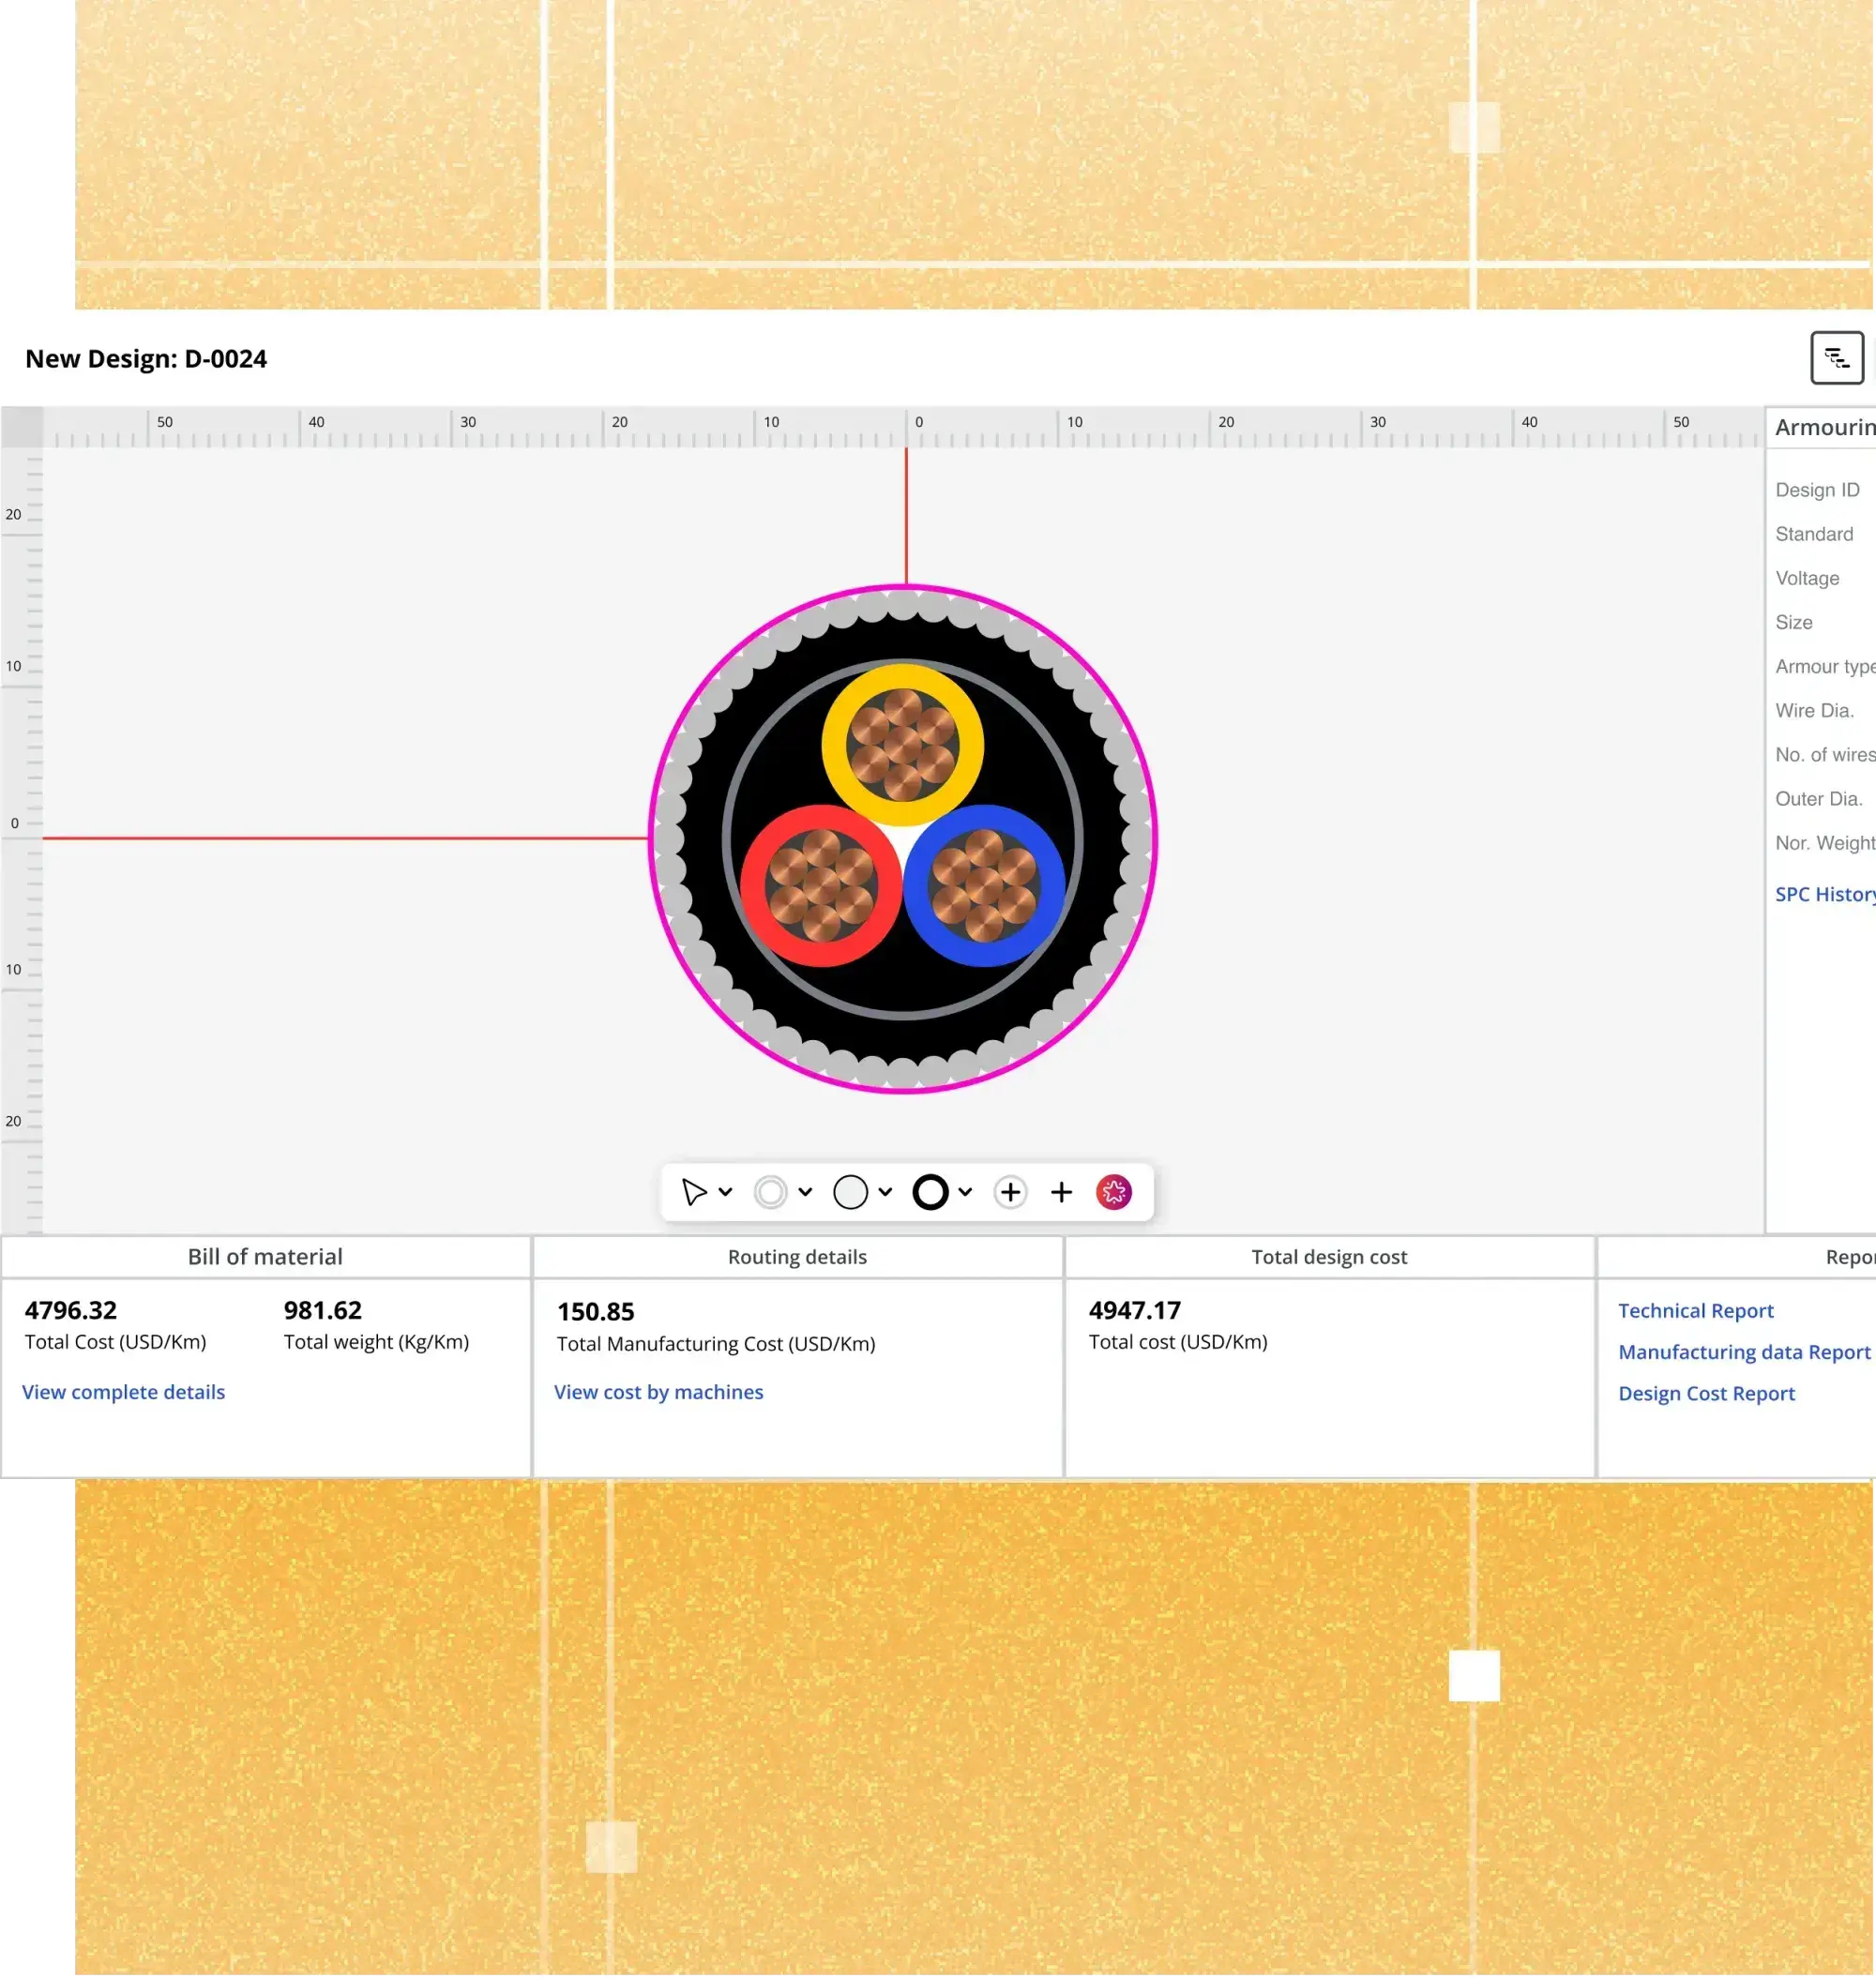This screenshot has height=1978, width=1876.
Task: Click the blue insulated core
Action: pyautogui.click(x=984, y=886)
